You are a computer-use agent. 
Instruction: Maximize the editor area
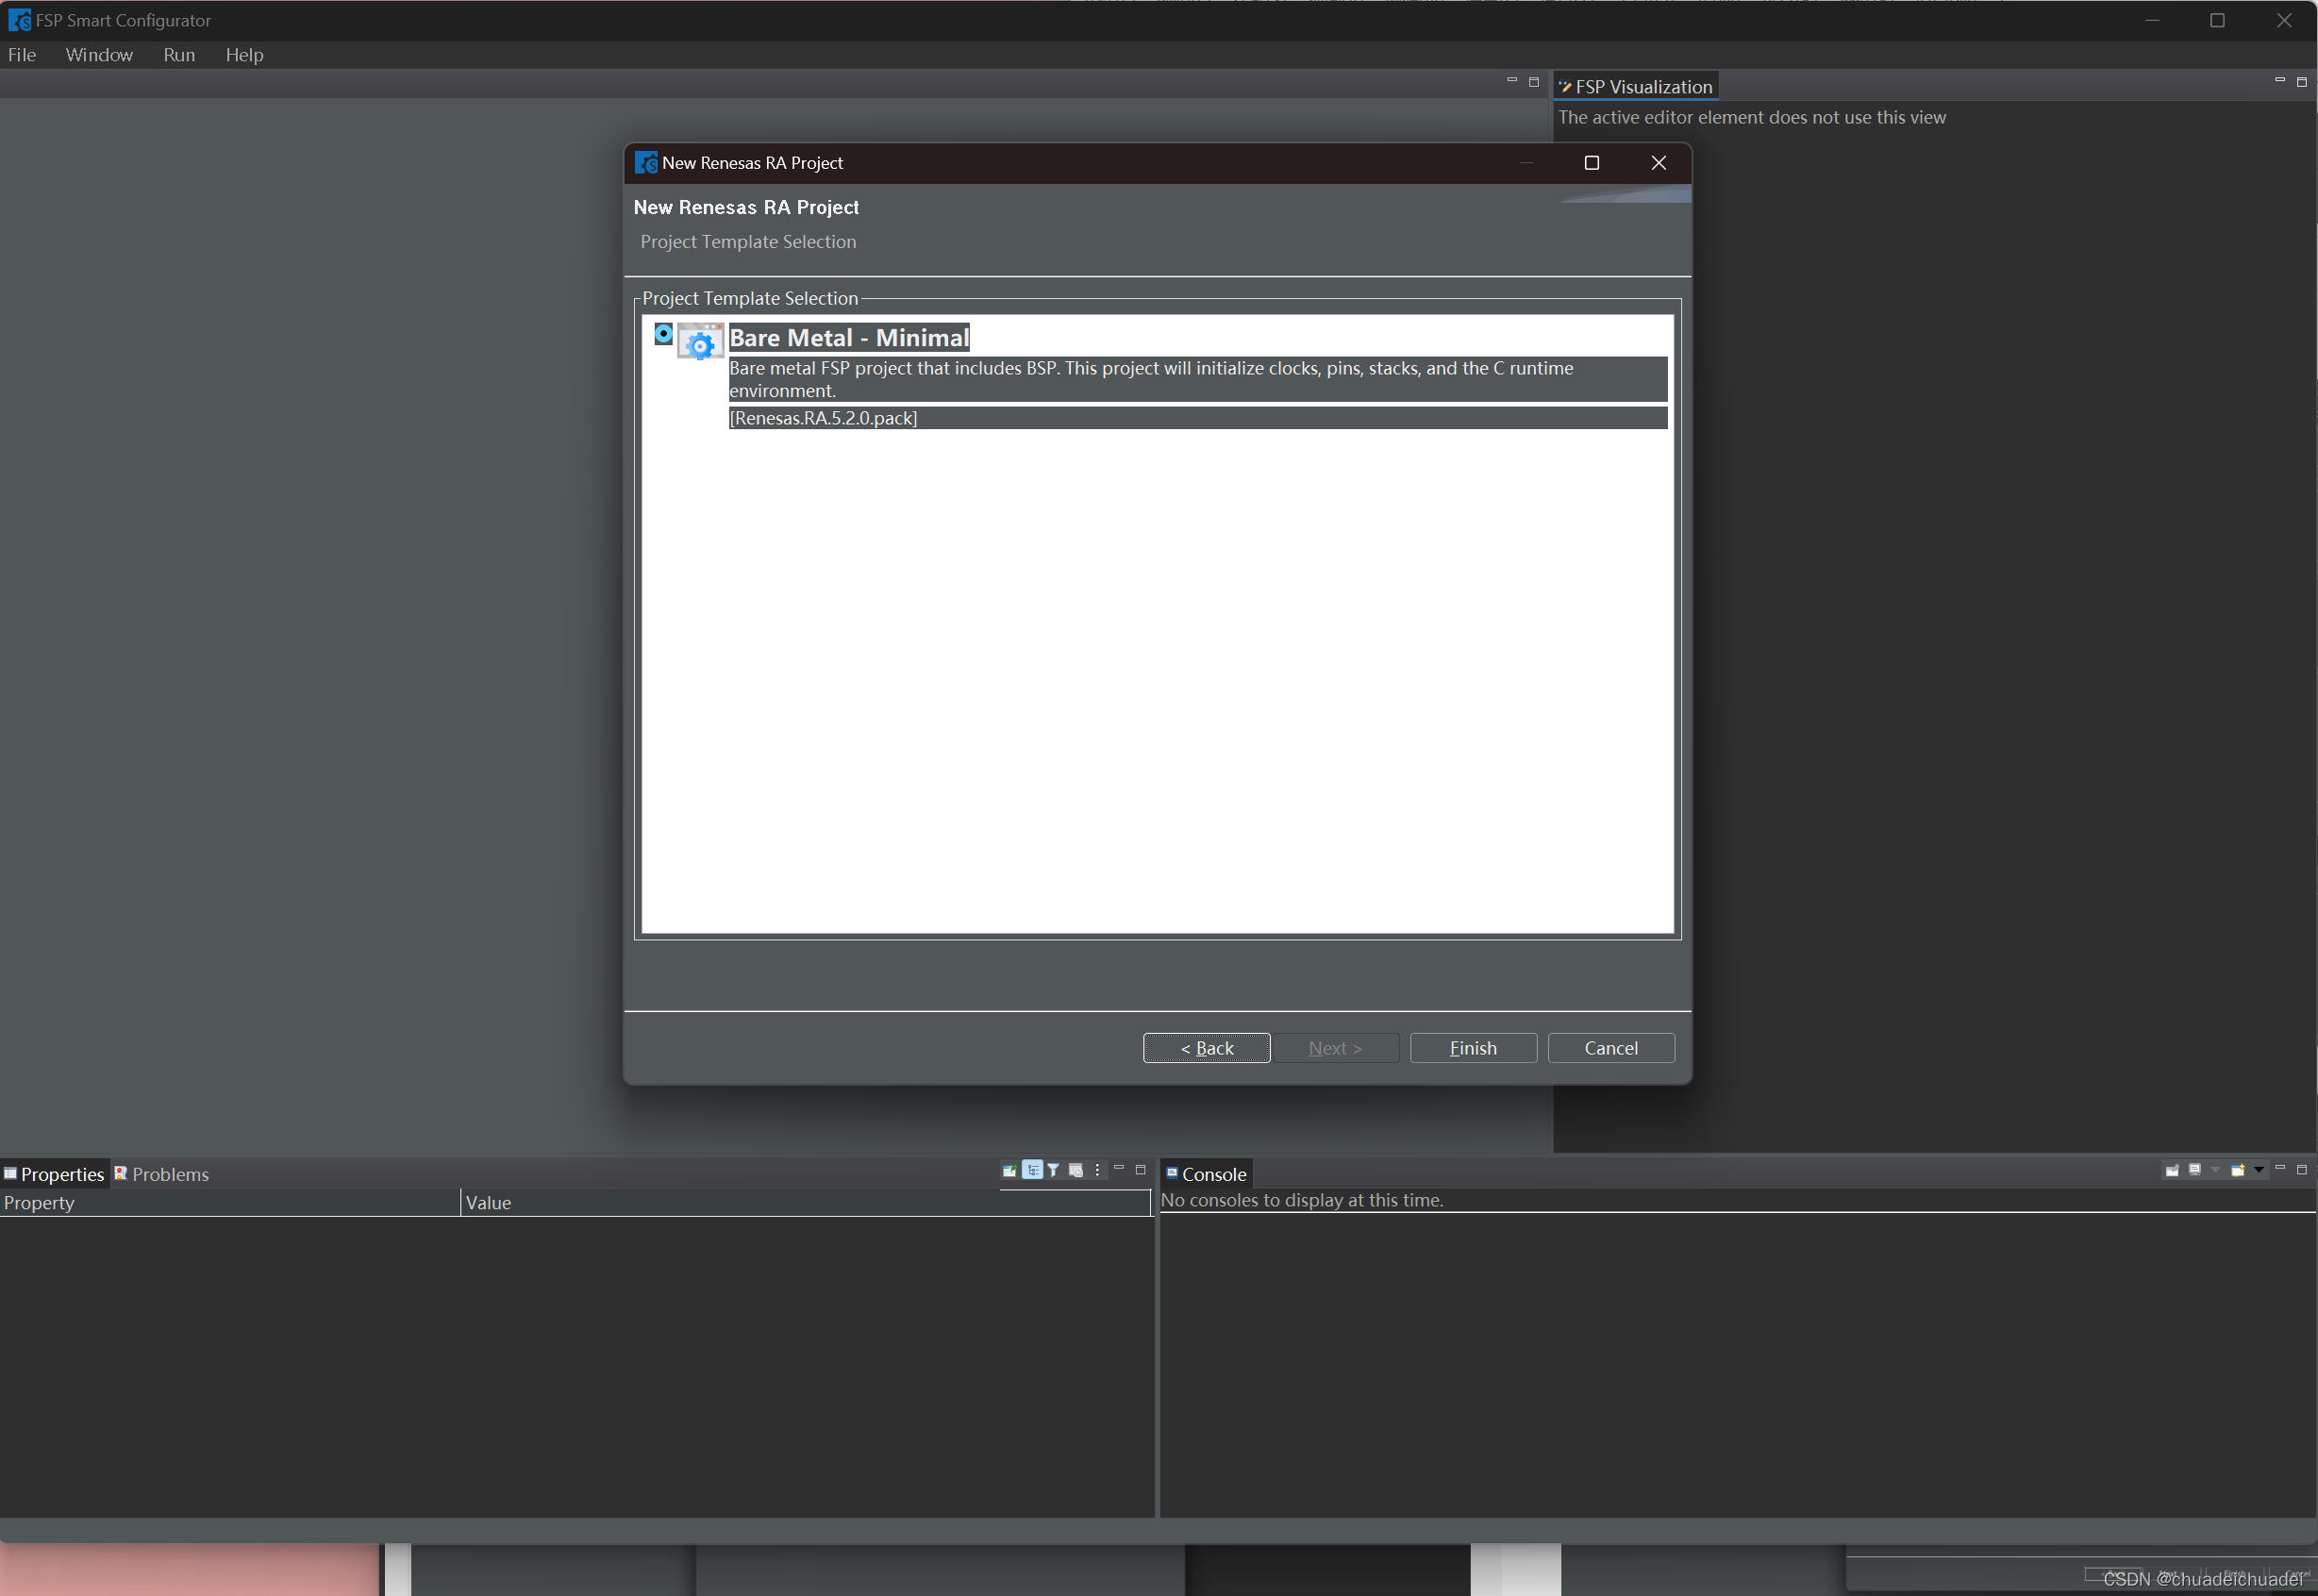(x=1534, y=82)
